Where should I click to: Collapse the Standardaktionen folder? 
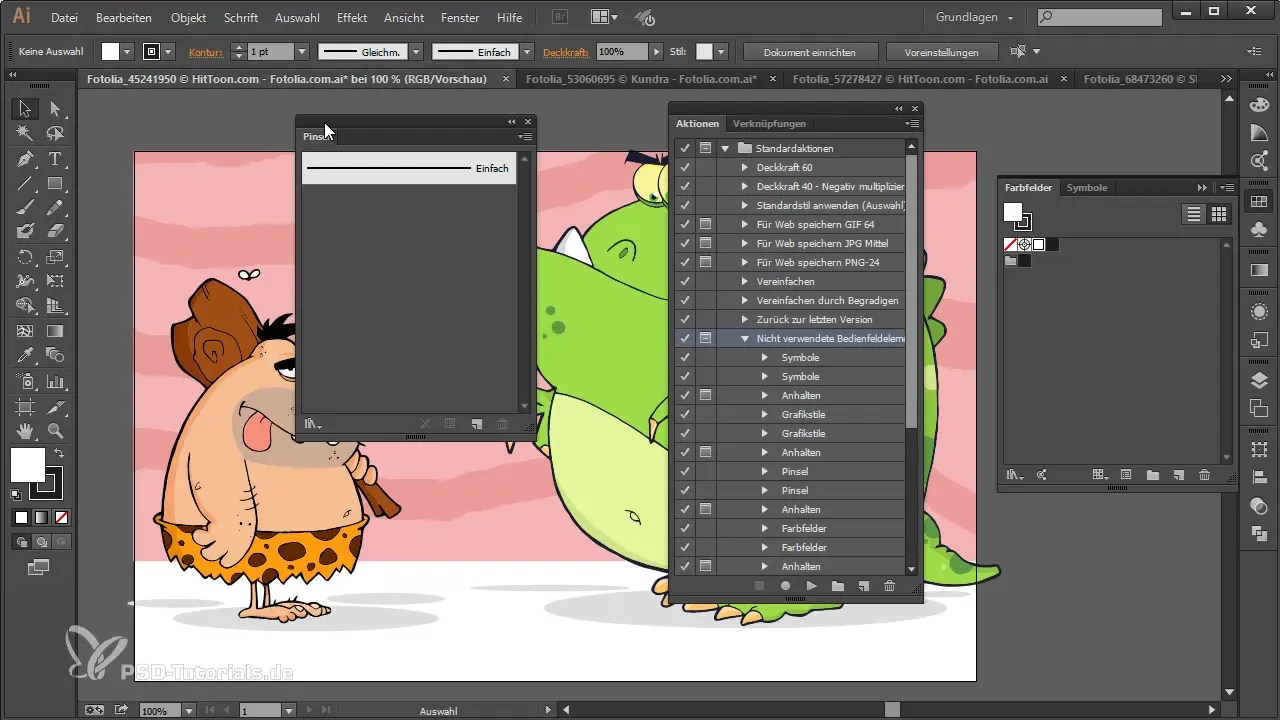pyautogui.click(x=725, y=148)
